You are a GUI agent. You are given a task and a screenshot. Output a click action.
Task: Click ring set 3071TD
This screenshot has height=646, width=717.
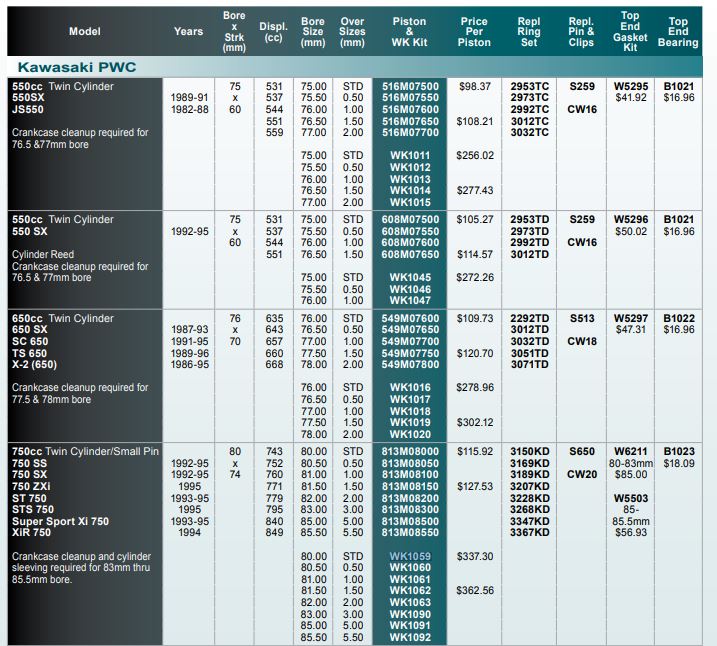tap(530, 364)
